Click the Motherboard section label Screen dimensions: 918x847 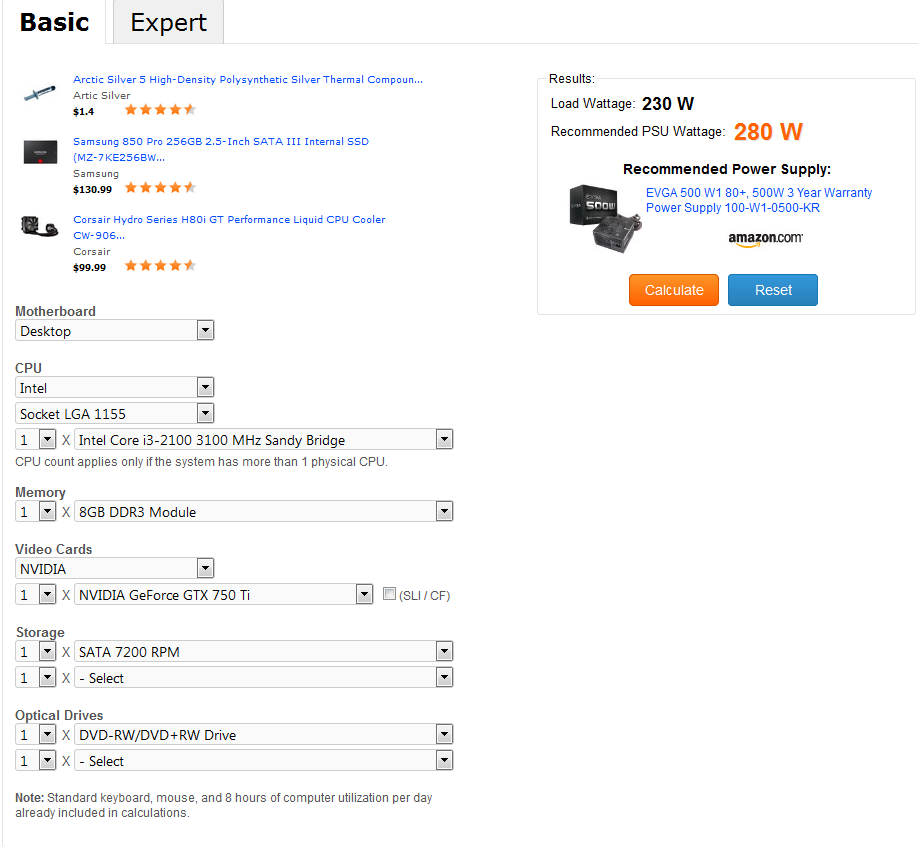point(56,311)
